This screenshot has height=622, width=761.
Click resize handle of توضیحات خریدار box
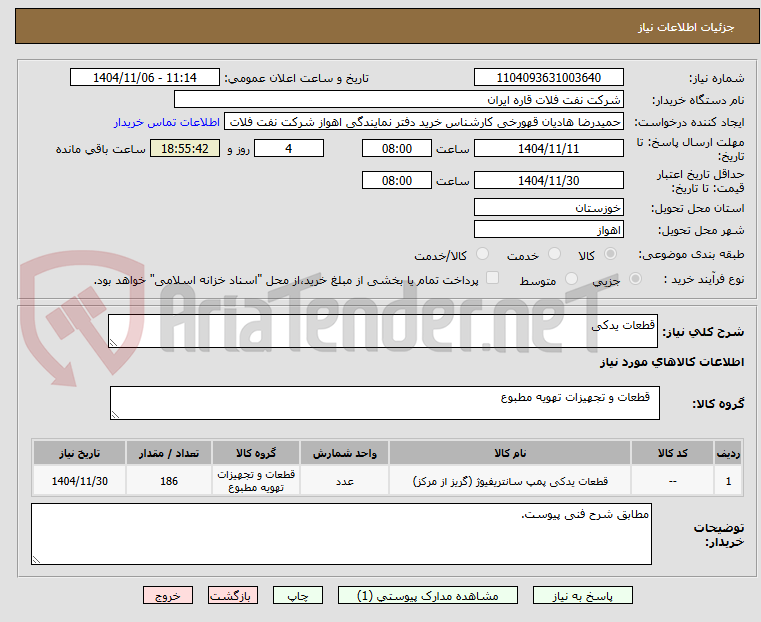[36, 559]
